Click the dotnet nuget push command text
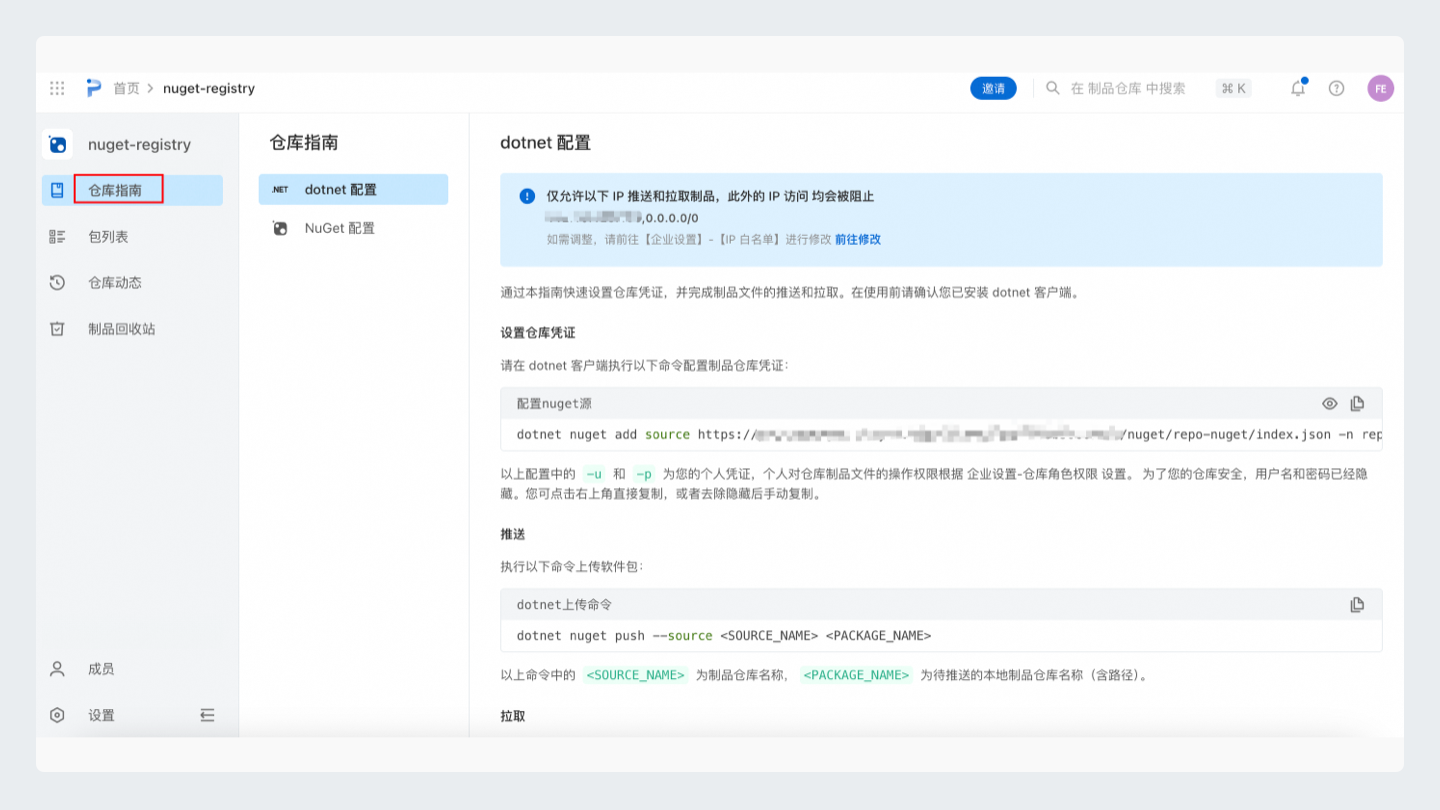The width and height of the screenshot is (1440, 810). (x=724, y=636)
